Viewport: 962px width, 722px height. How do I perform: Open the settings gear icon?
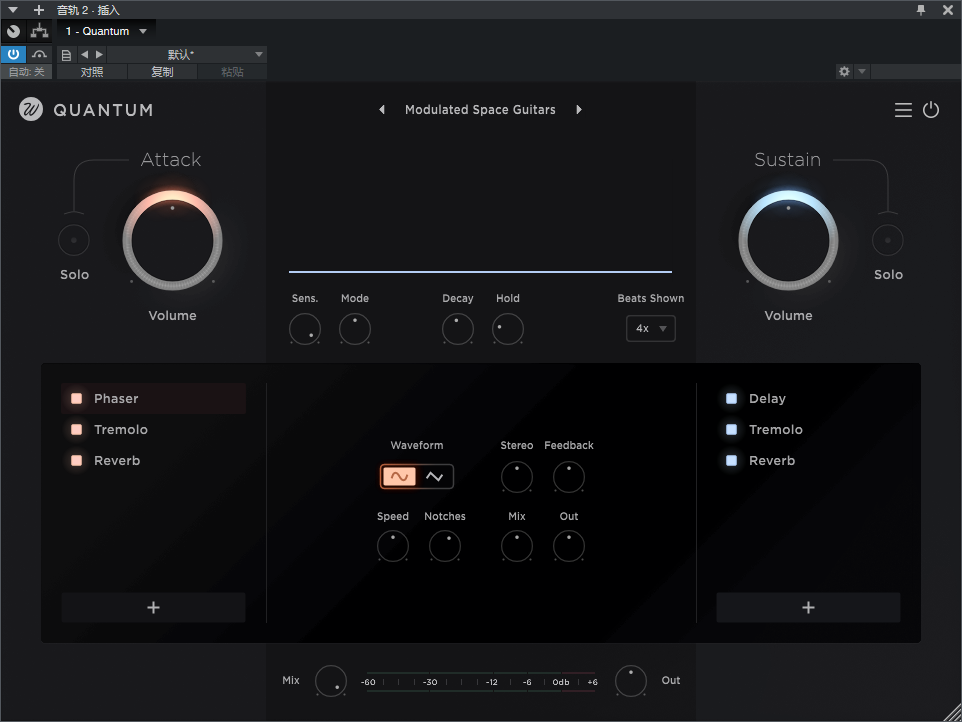844,71
